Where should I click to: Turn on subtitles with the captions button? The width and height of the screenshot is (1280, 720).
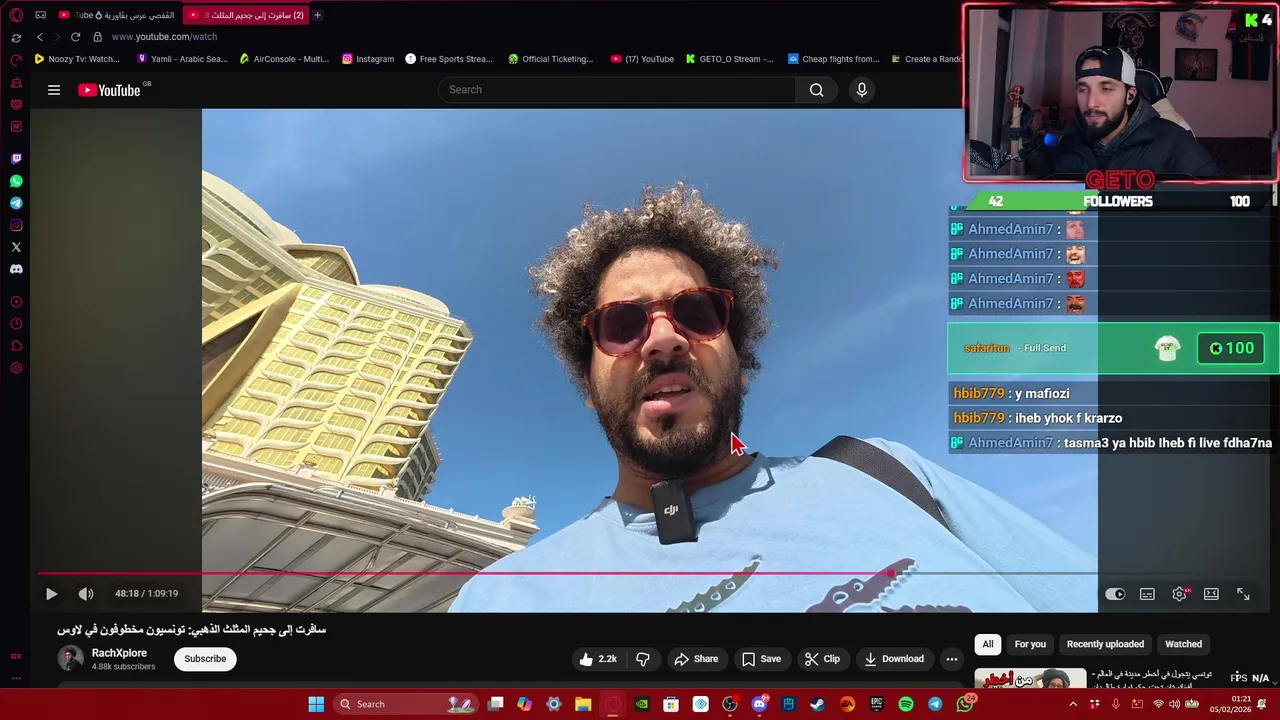click(1147, 594)
